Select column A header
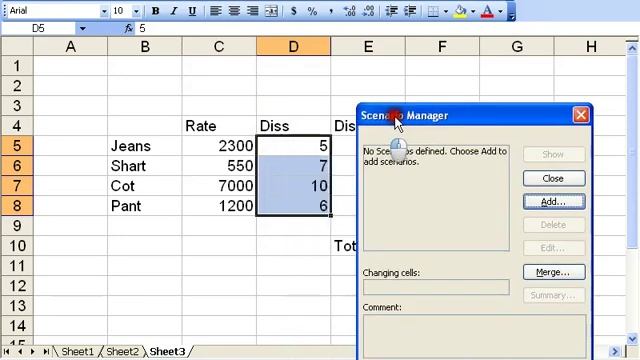Image resolution: width=640 pixels, height=360 pixels. pyautogui.click(x=71, y=47)
